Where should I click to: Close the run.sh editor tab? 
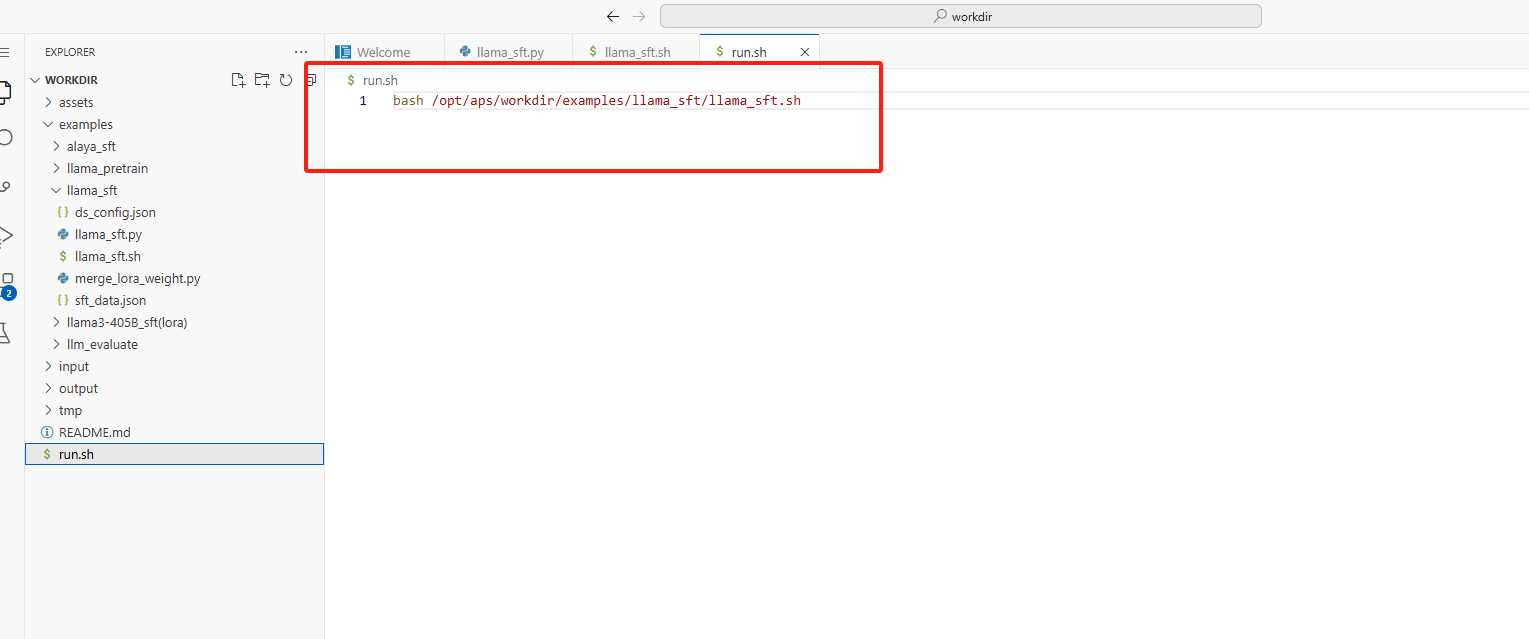pyautogui.click(x=804, y=52)
